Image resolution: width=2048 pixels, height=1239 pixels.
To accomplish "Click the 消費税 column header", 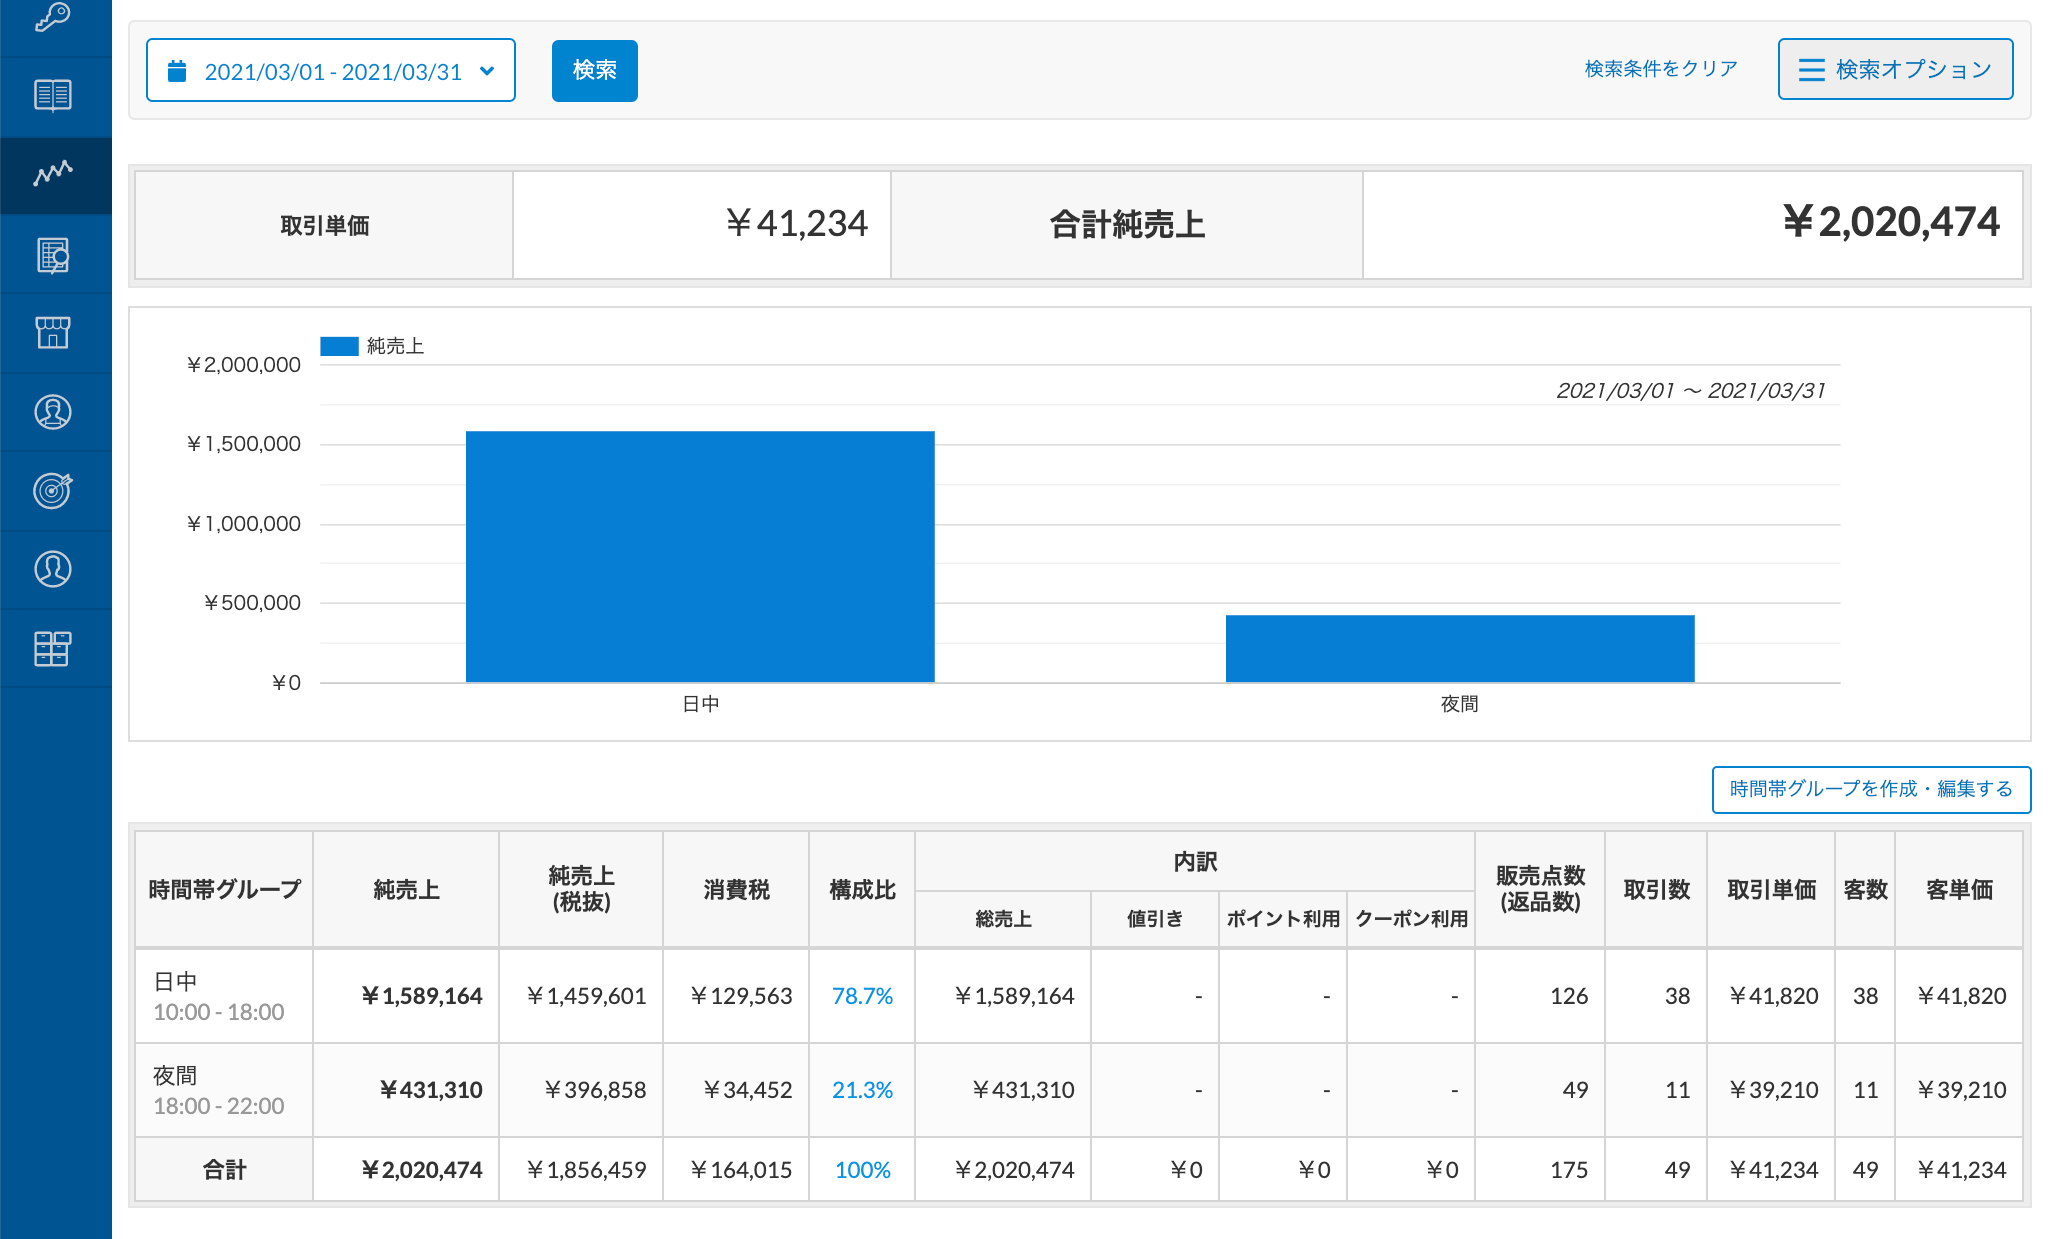I will click(x=736, y=890).
